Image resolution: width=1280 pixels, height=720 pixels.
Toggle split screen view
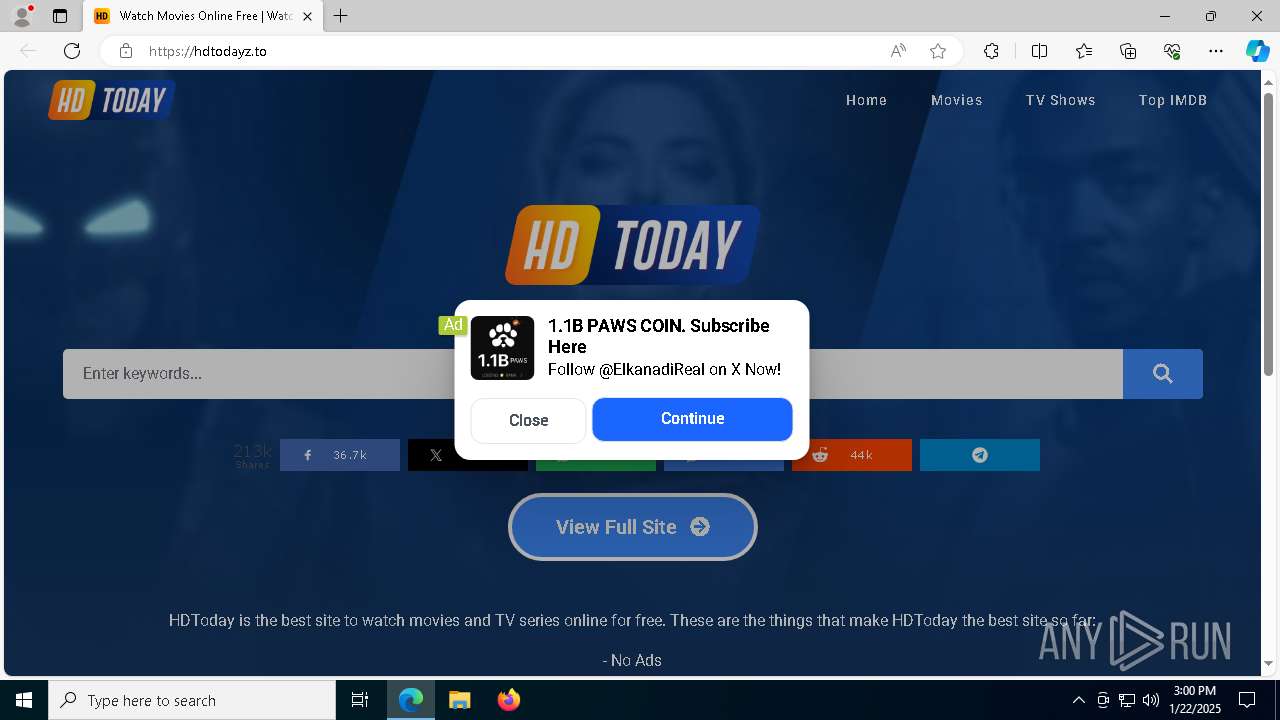(1039, 51)
